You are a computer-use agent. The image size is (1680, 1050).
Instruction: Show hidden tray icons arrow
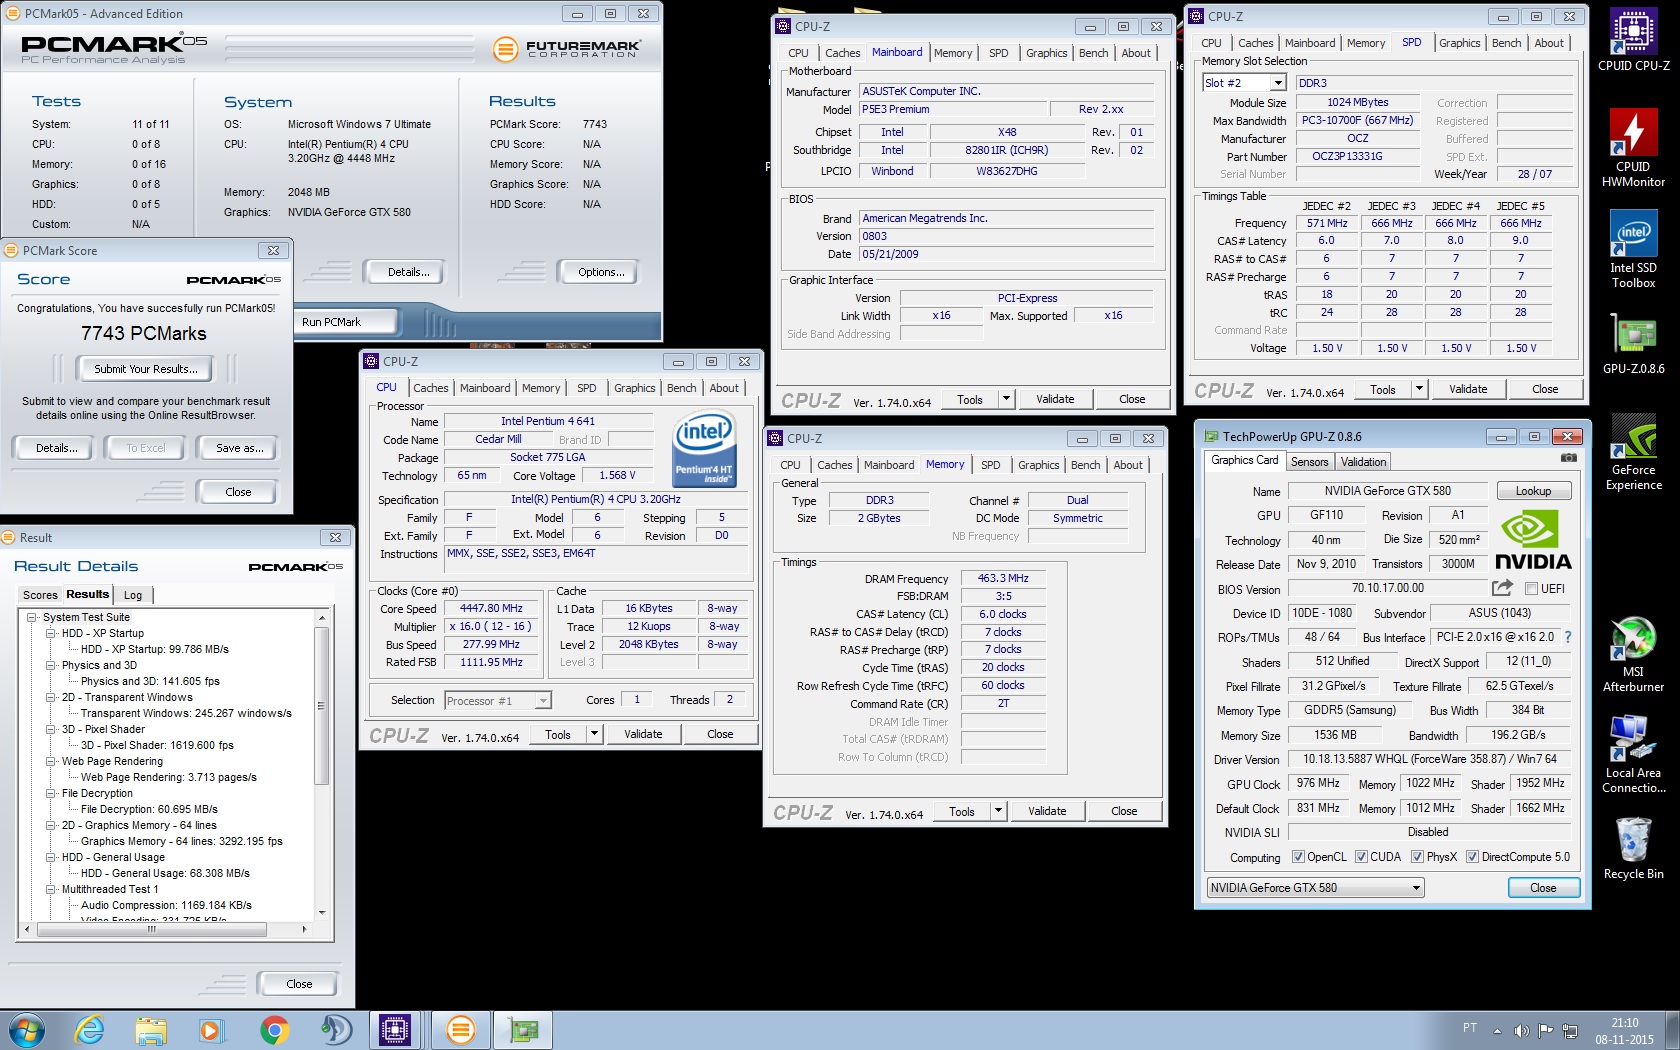pyautogui.click(x=1497, y=1030)
